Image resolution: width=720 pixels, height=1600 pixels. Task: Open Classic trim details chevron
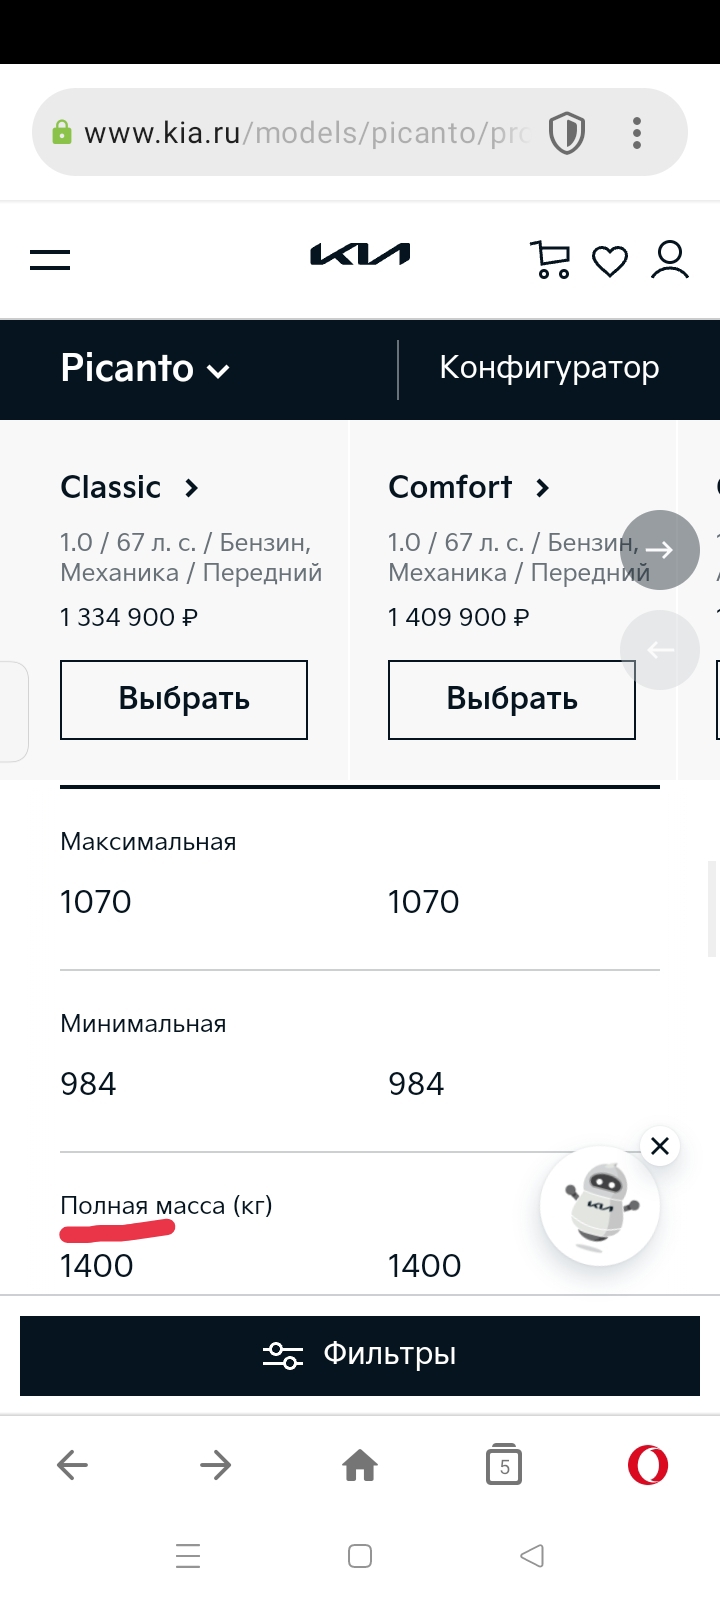point(191,488)
